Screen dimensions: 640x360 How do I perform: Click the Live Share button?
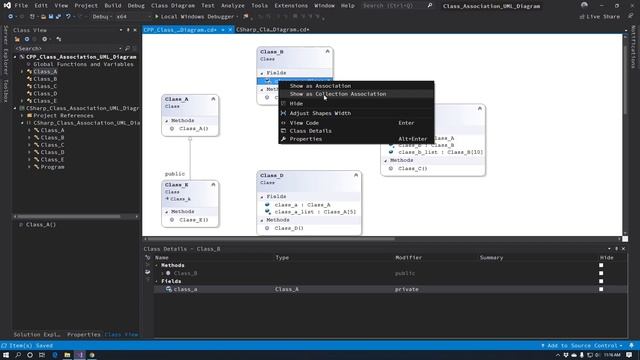[x=600, y=17]
